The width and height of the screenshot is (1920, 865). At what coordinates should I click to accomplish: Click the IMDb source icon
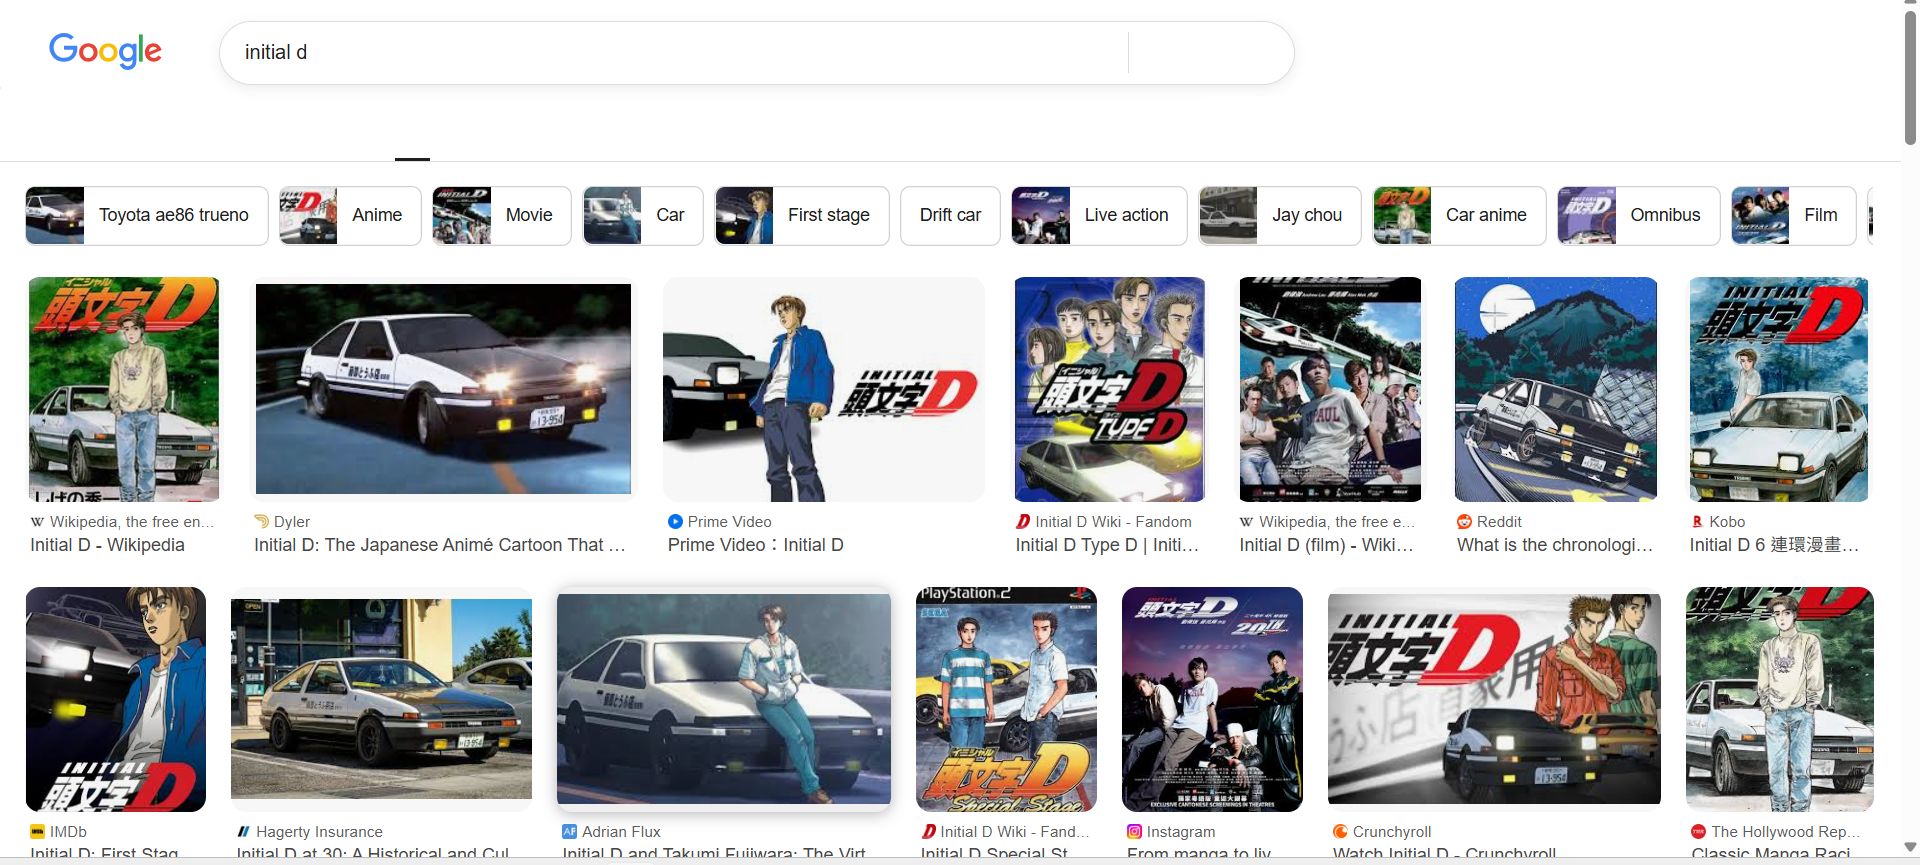click(x=38, y=831)
